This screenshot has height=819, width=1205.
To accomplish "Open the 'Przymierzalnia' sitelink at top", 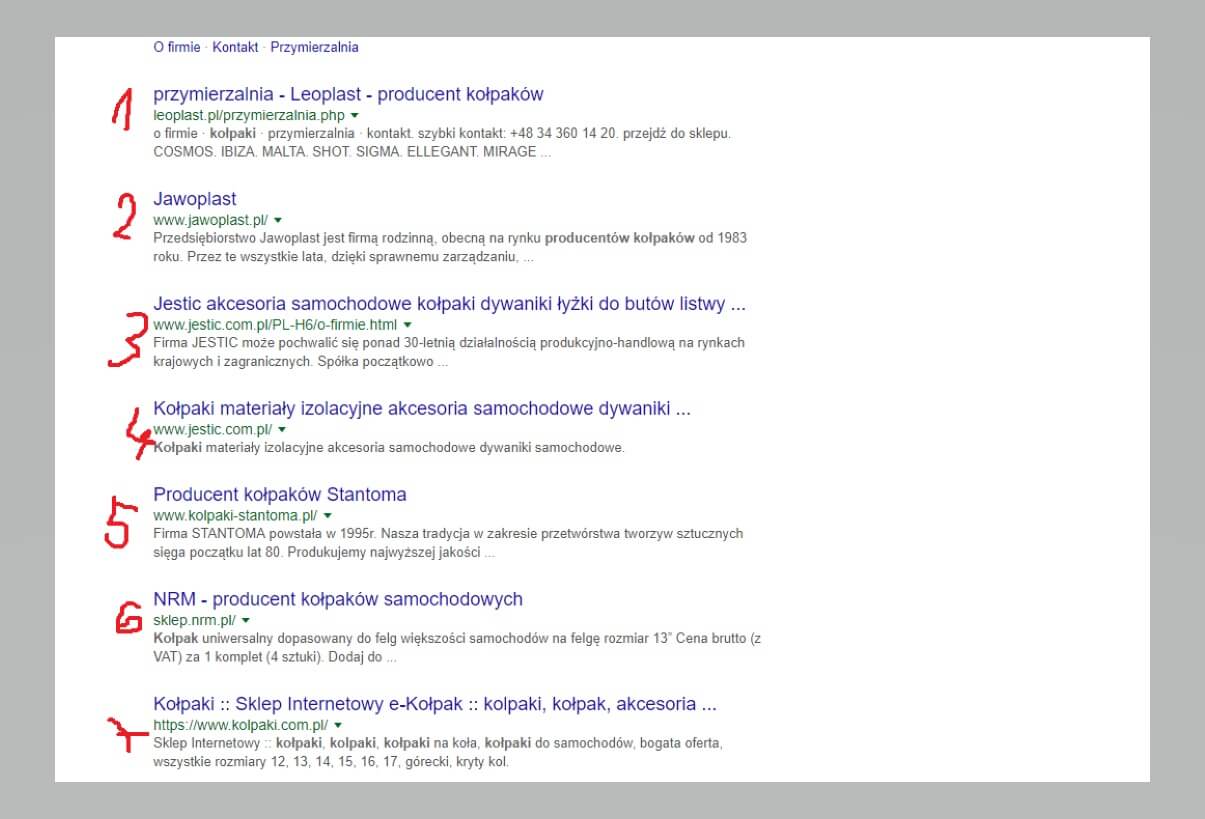I will pyautogui.click(x=314, y=47).
